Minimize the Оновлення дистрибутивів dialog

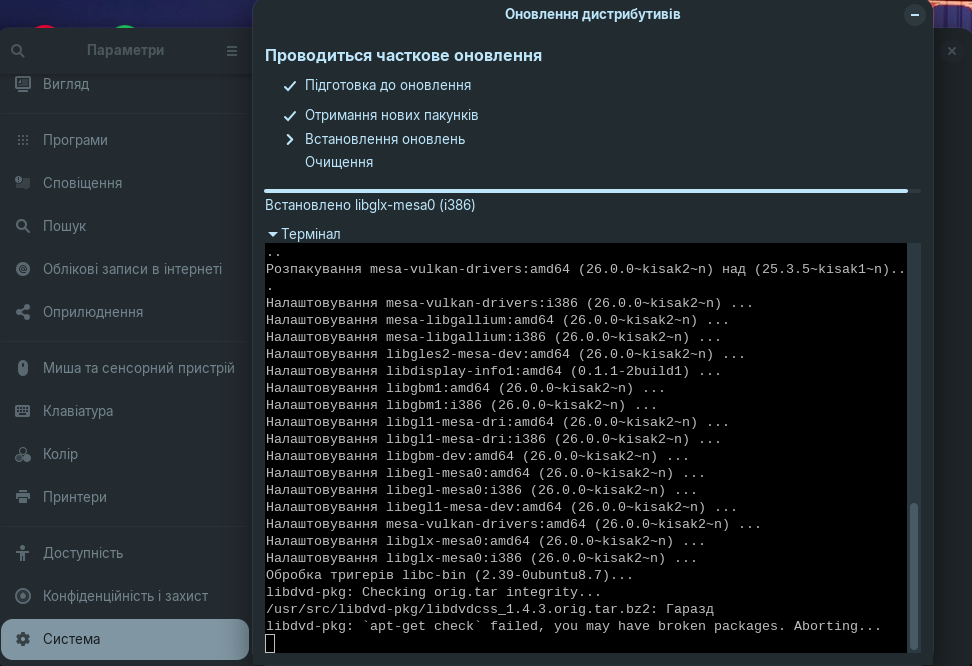tap(914, 15)
